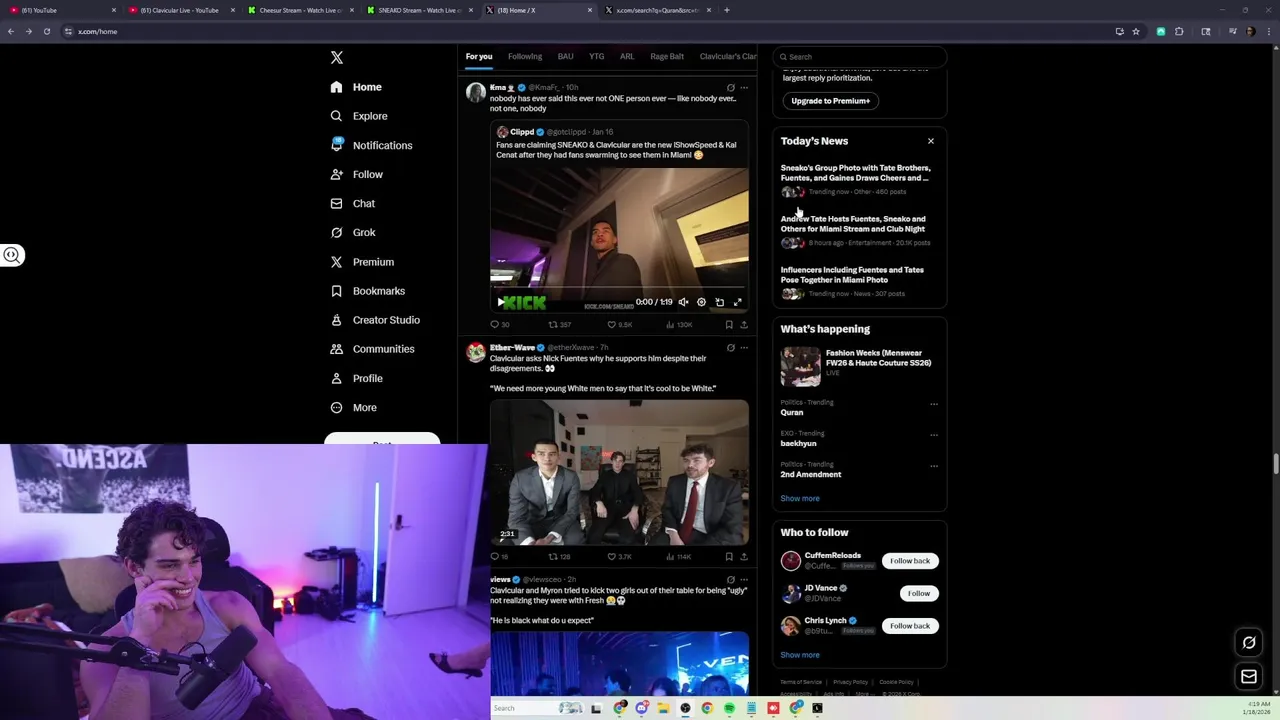Click Upgrade to Premium+ button
Screen dimensions: 1280x720
[x=831, y=101]
